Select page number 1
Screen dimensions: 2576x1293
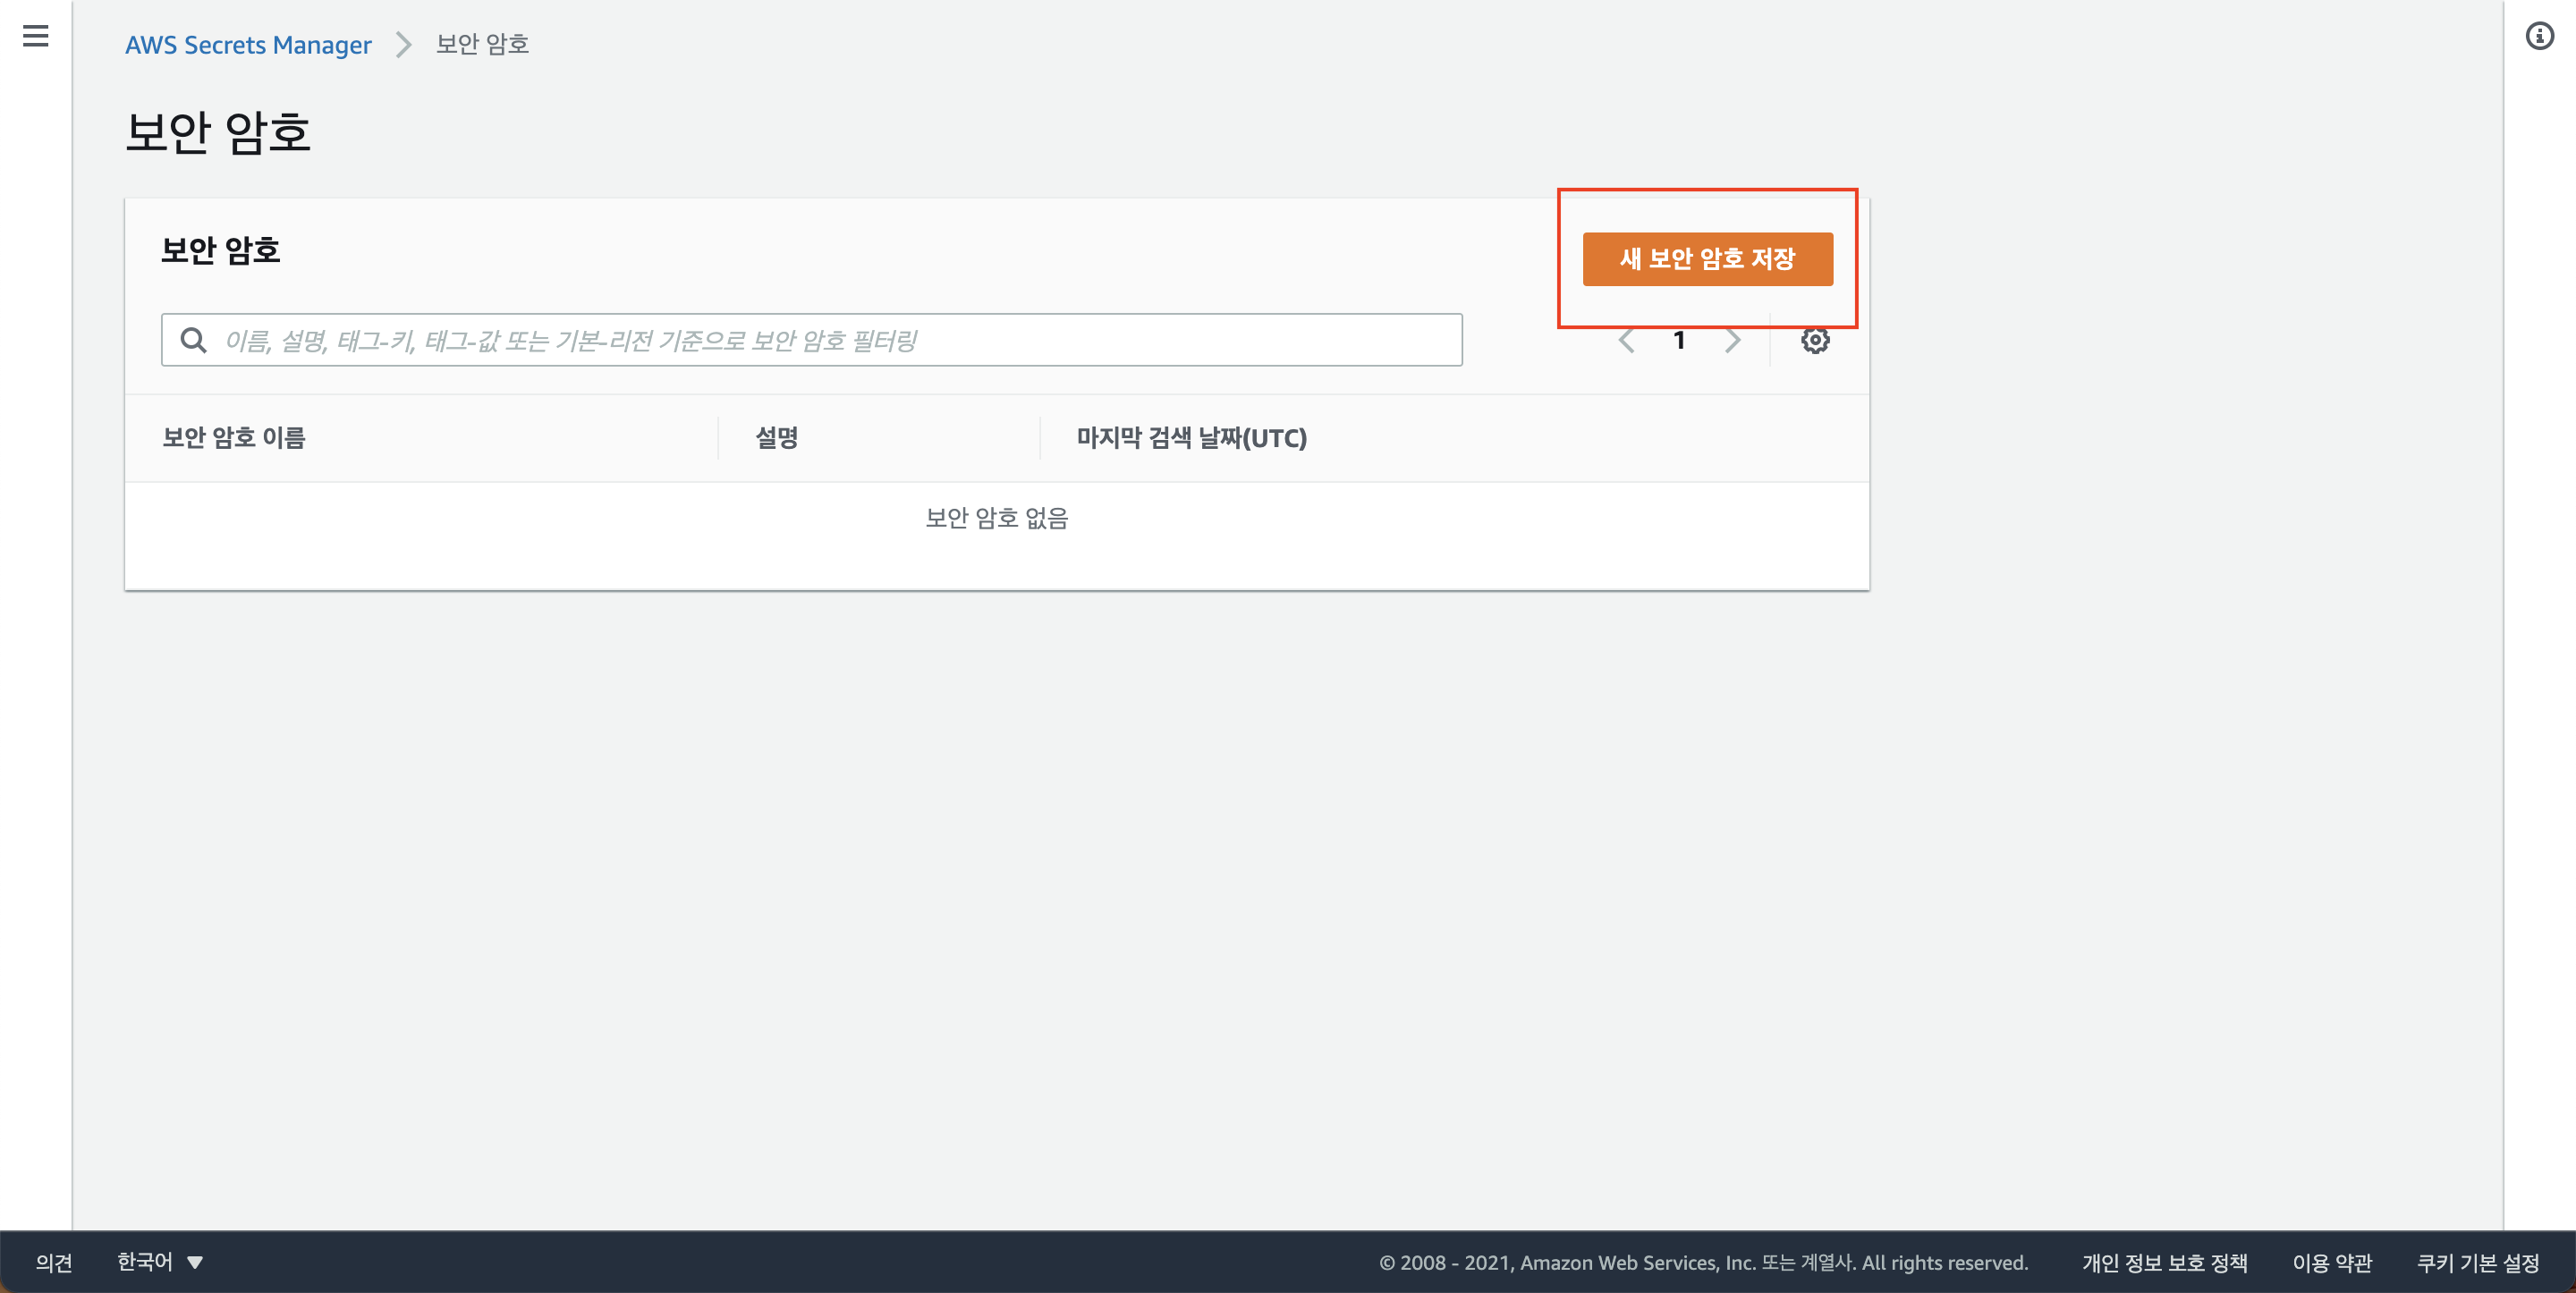click(x=1679, y=341)
